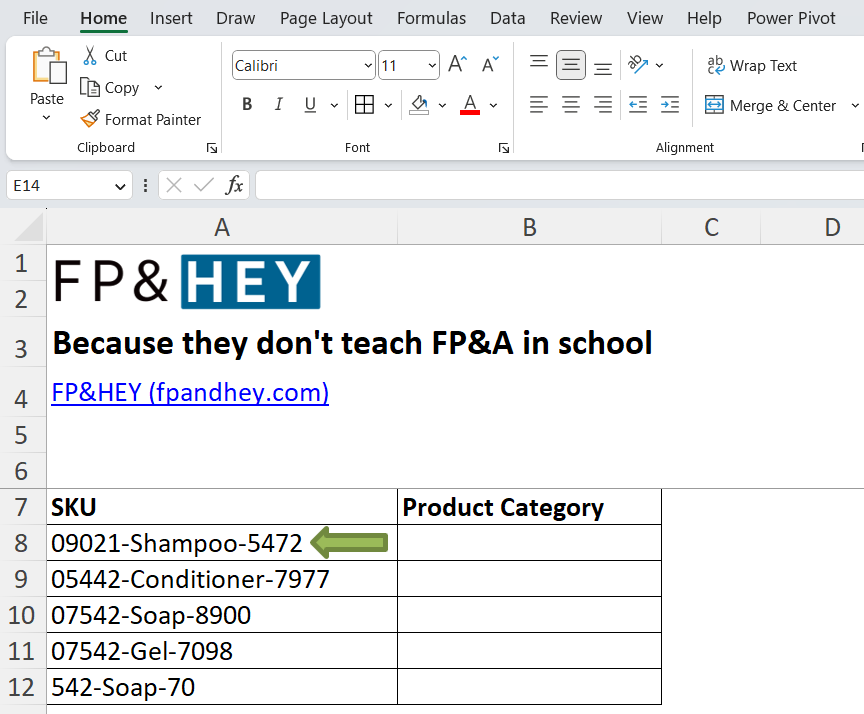
Task: Toggle Middle Align button
Action: 571,65
